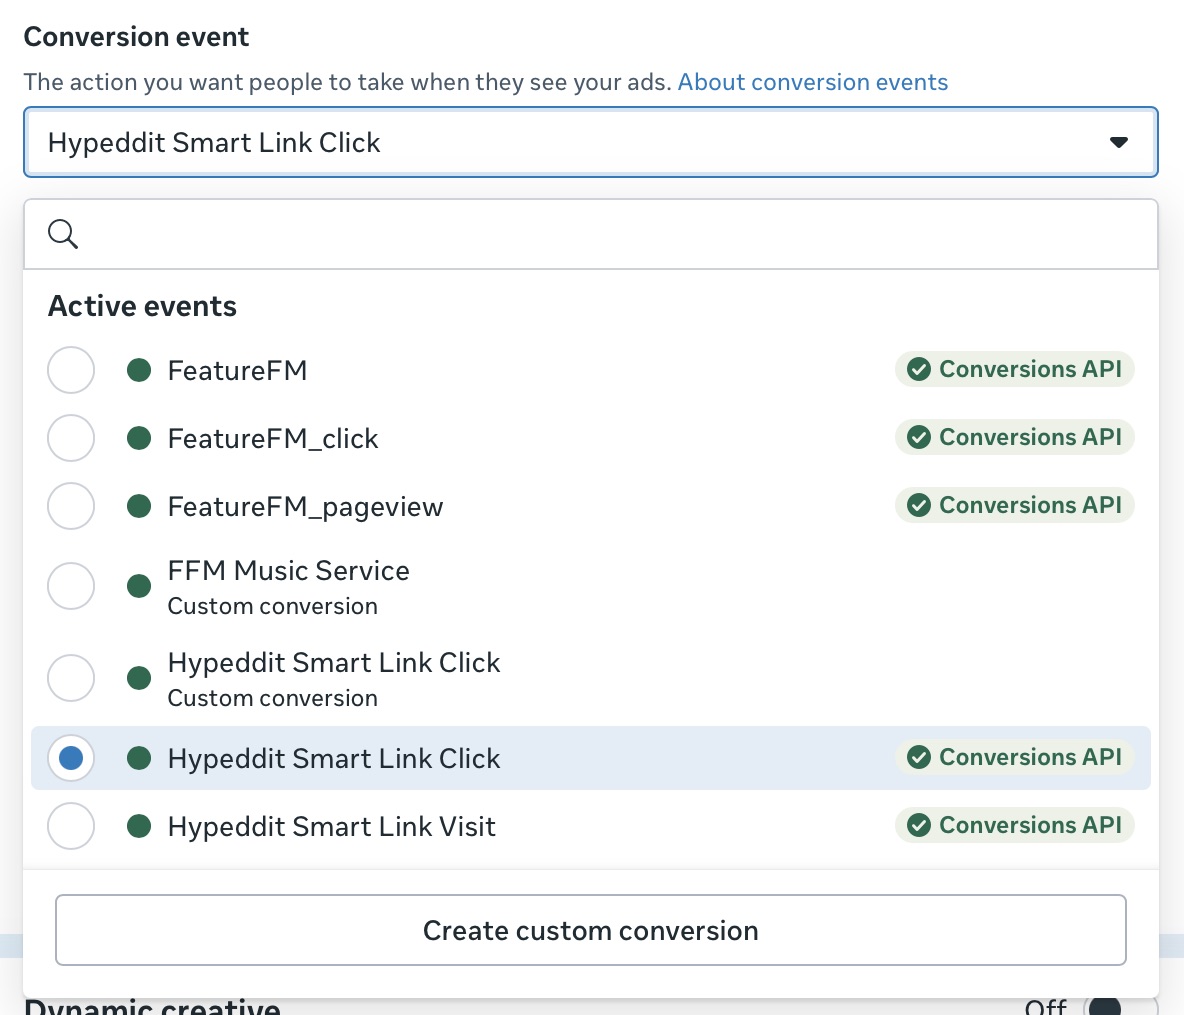Click the checkmark icon on FeatureFM's Conversions API badge
Image resolution: width=1184 pixels, height=1015 pixels.
[919, 369]
